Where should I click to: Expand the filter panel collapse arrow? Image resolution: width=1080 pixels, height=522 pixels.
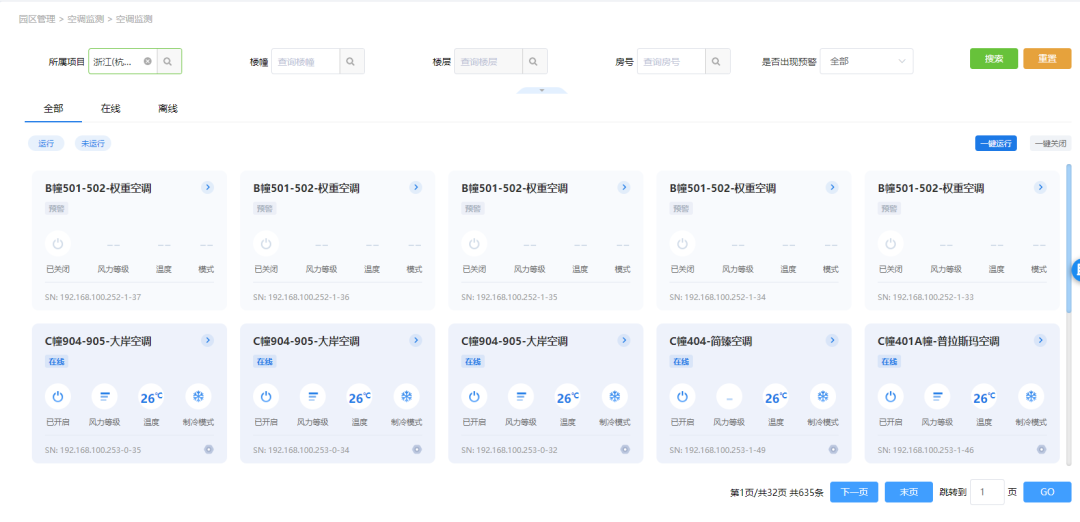[541, 90]
